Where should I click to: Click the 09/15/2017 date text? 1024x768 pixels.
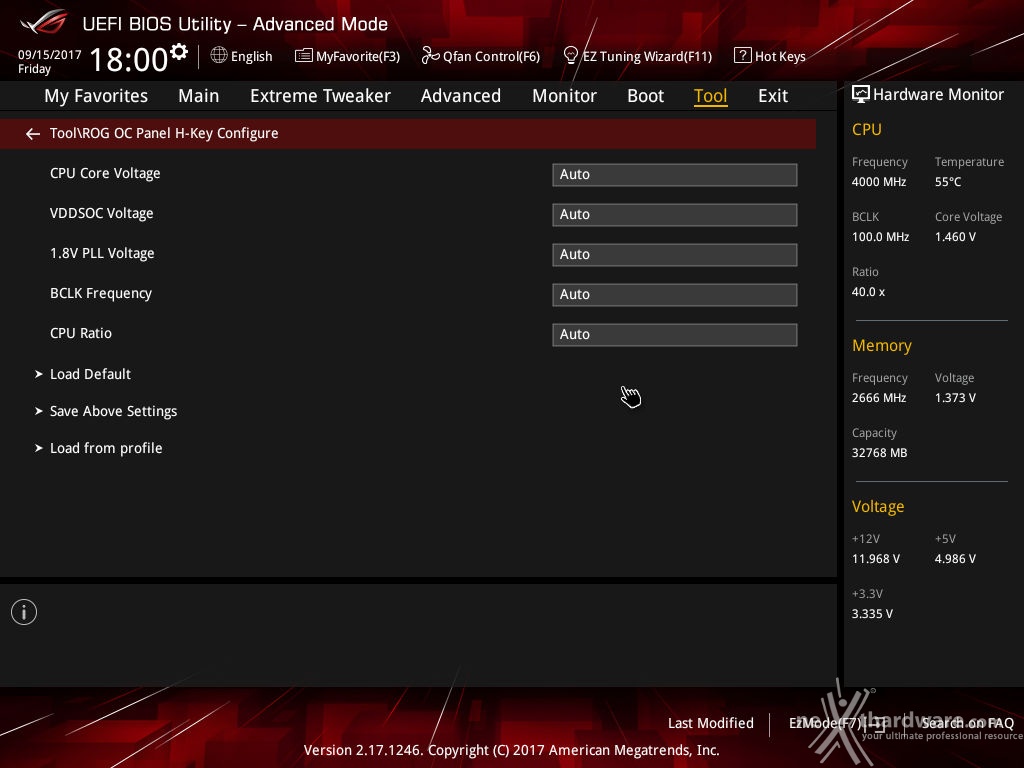click(50, 55)
